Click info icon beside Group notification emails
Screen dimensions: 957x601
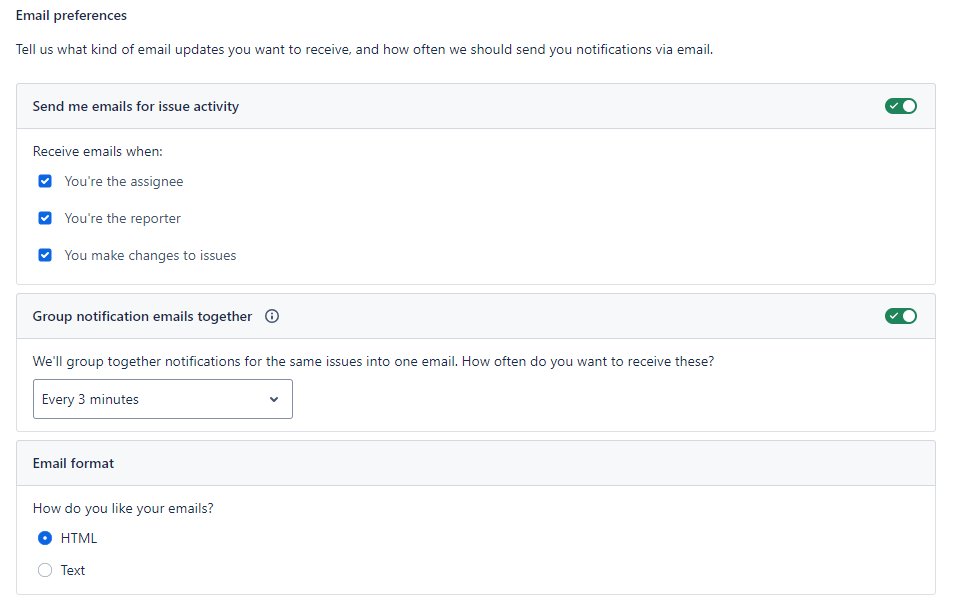[272, 316]
